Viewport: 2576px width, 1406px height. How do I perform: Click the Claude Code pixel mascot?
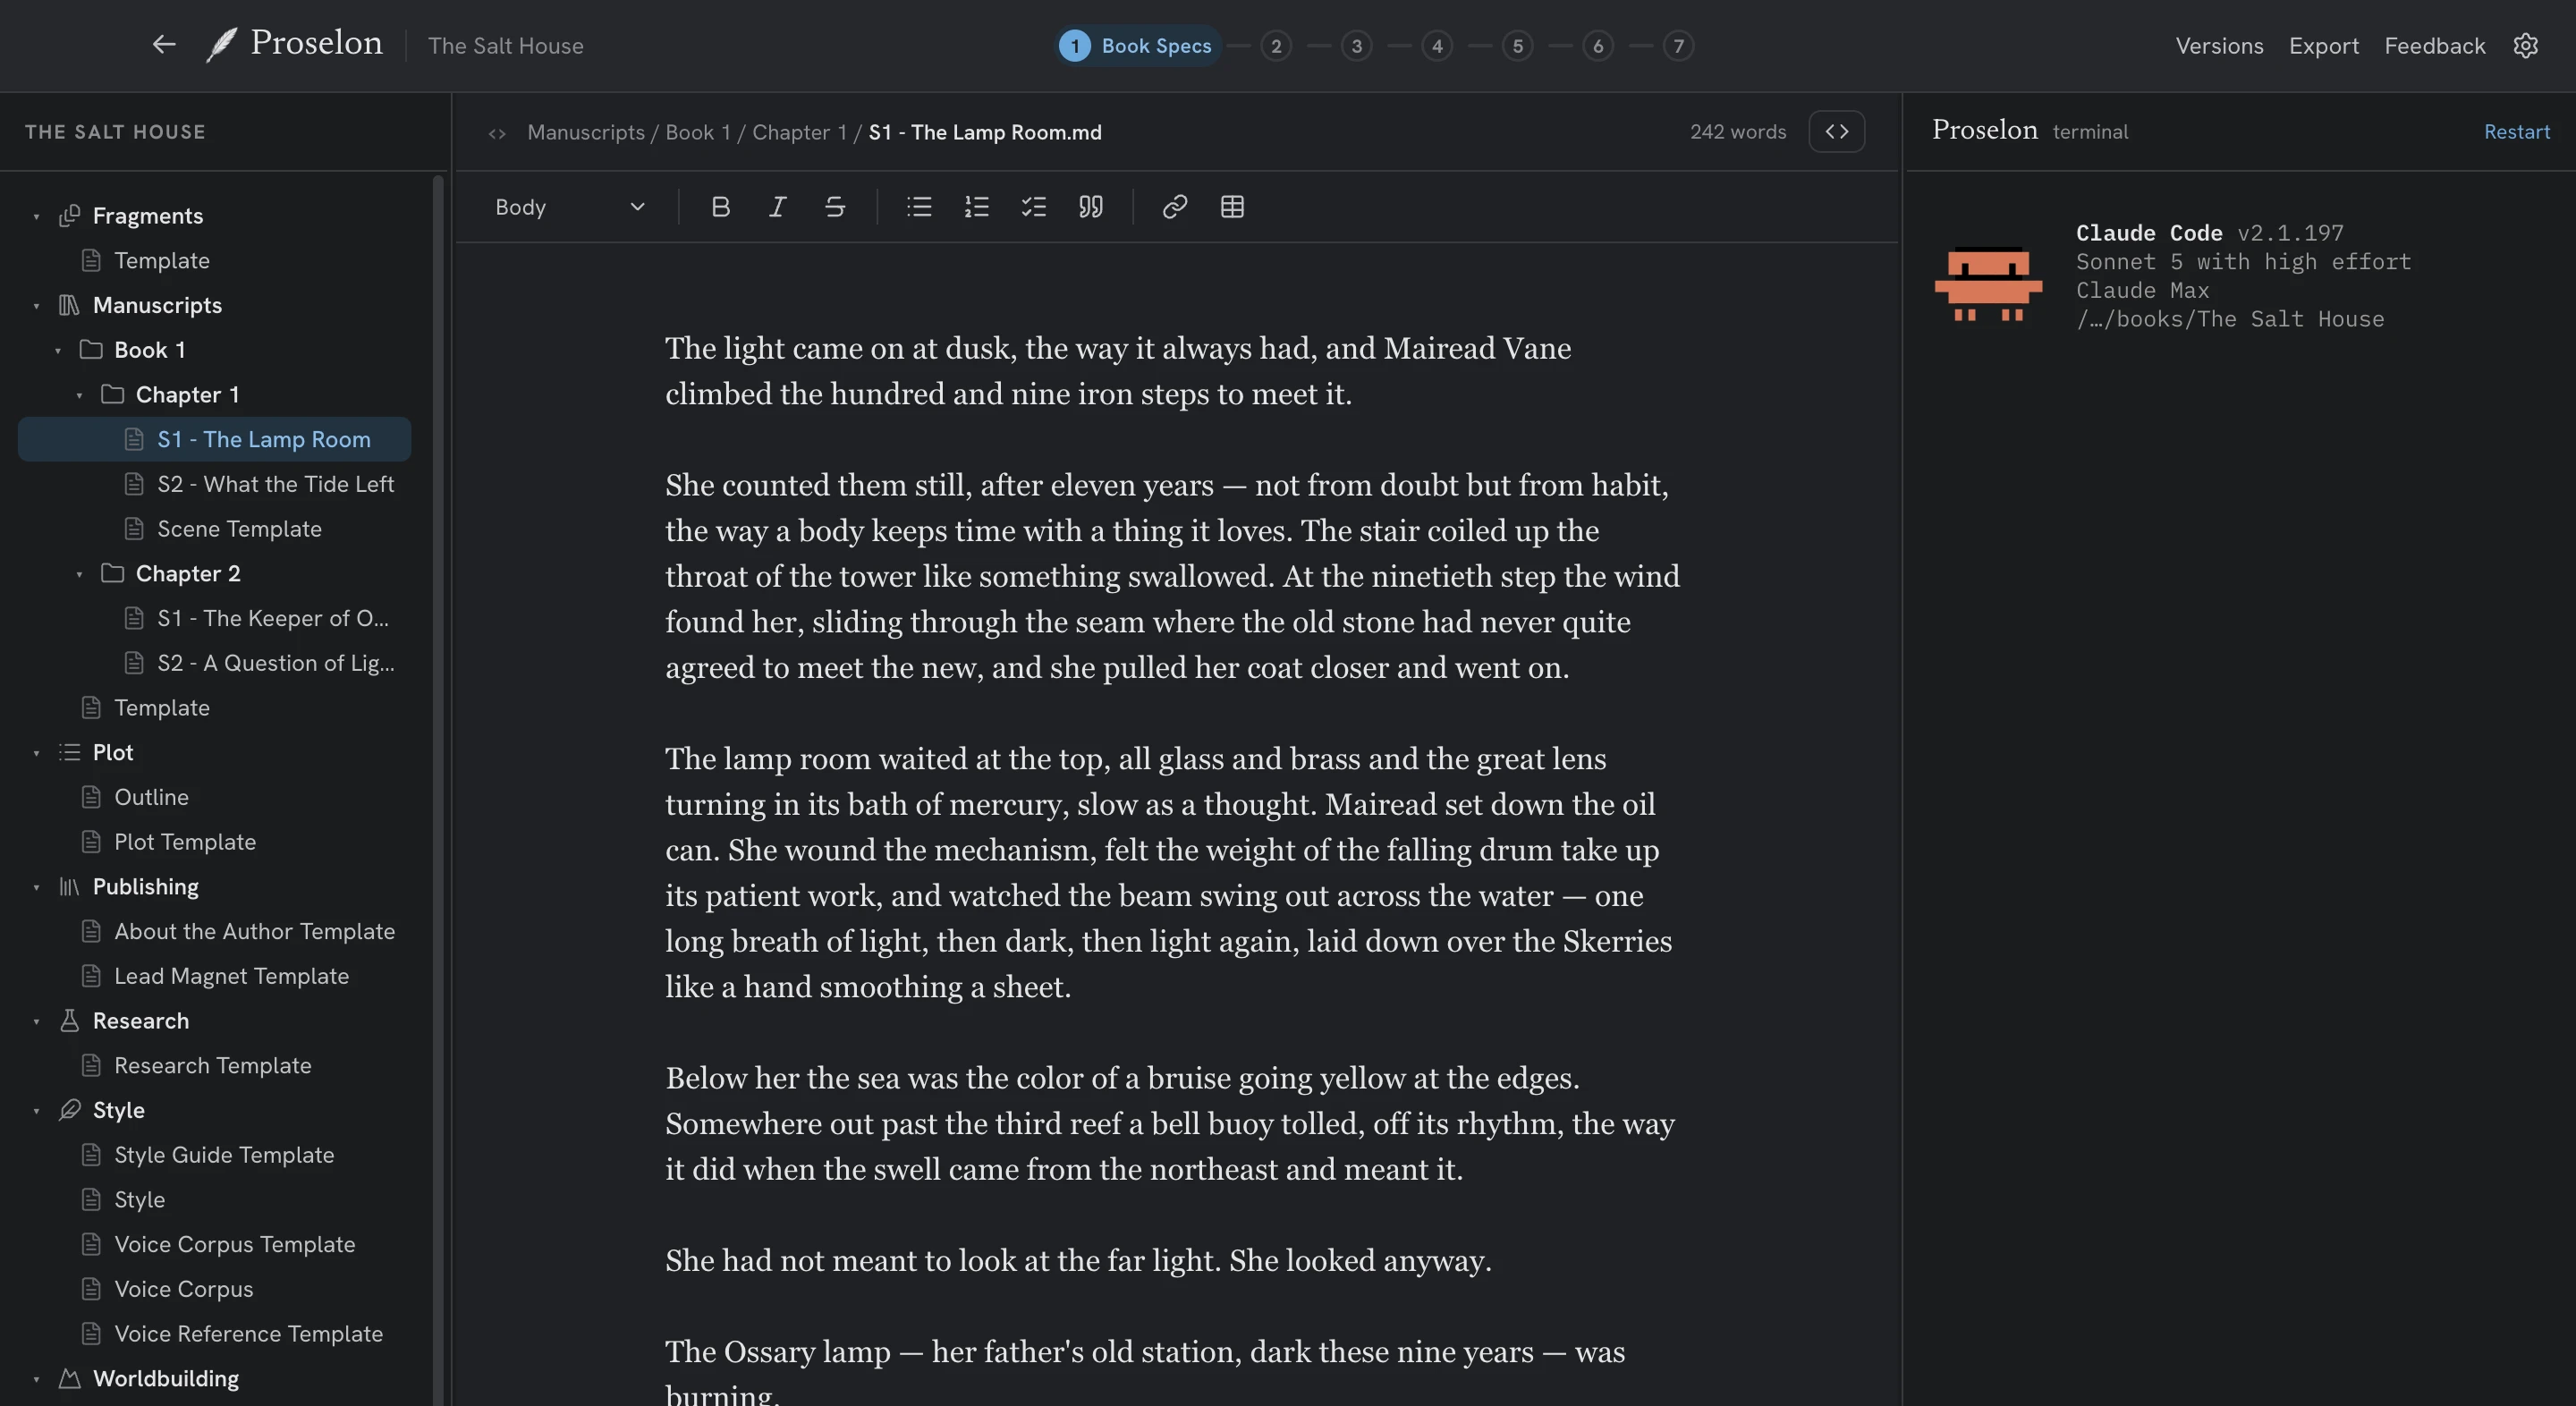1988,283
